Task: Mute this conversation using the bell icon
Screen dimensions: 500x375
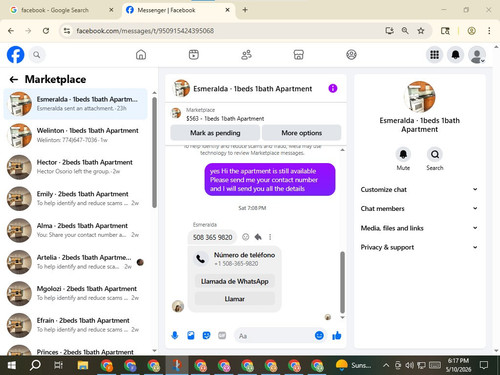Action: coord(403,154)
